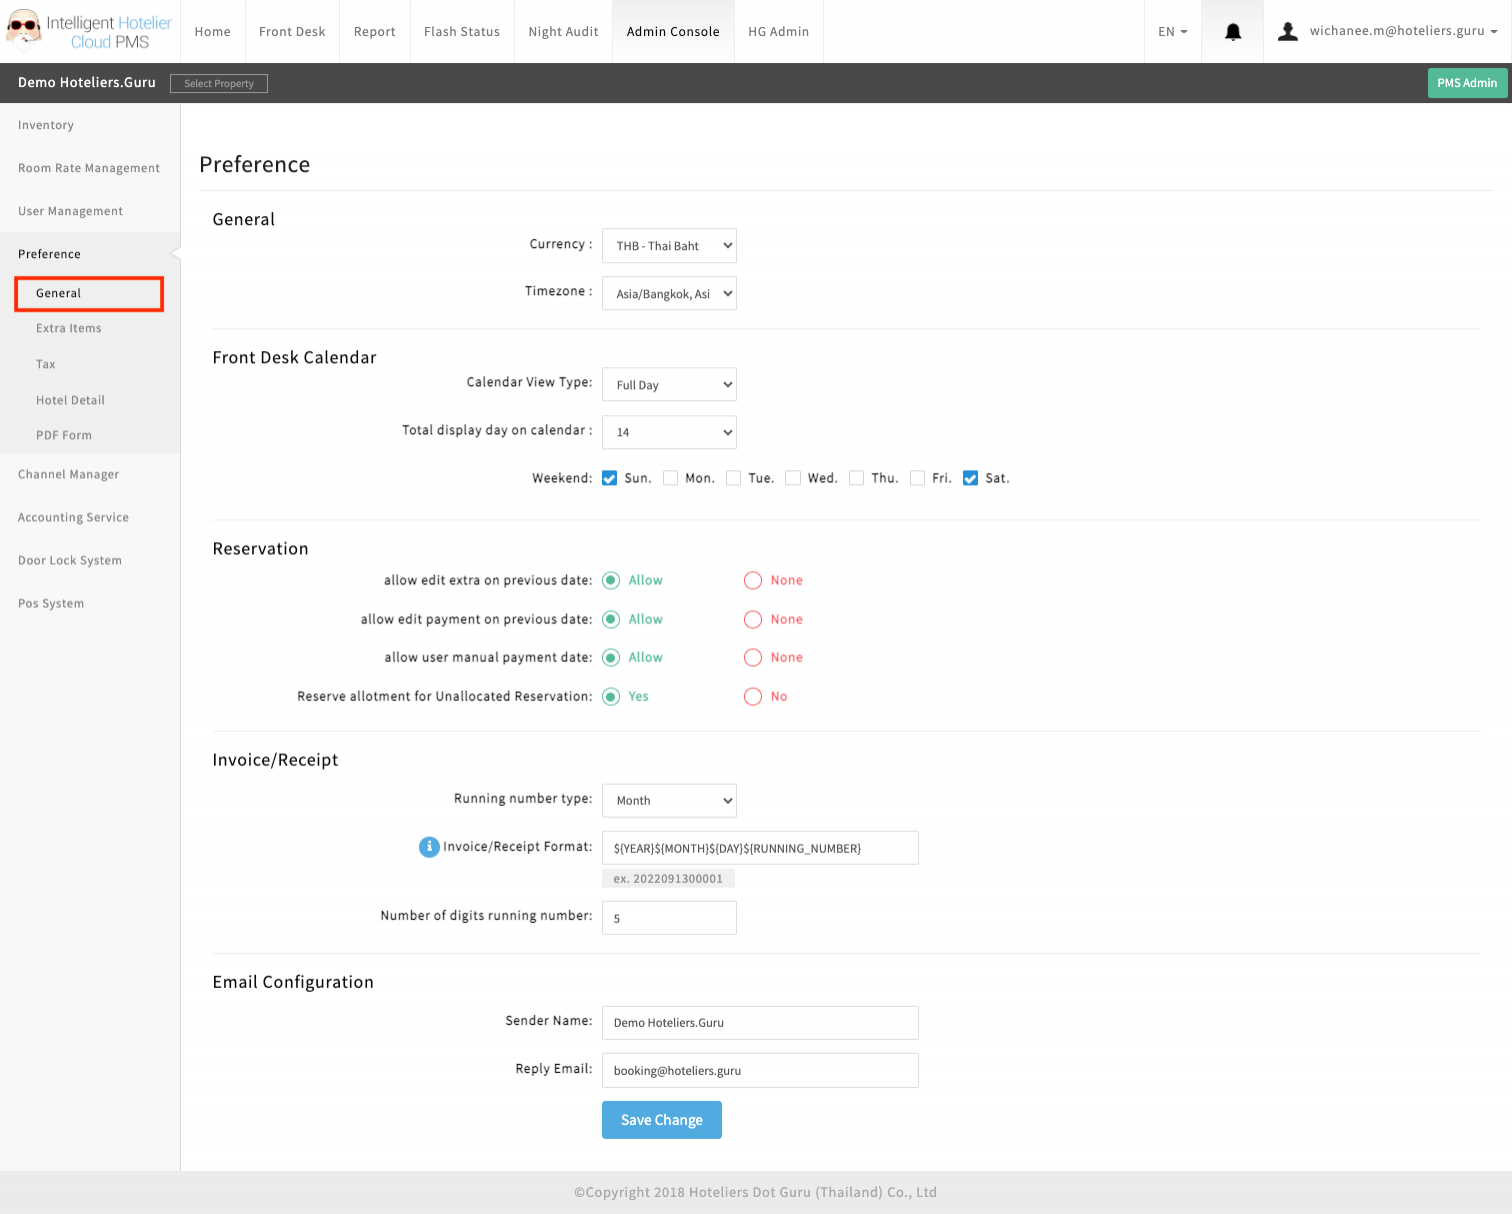
Task: Go to the Night Audit tab
Action: (x=563, y=32)
